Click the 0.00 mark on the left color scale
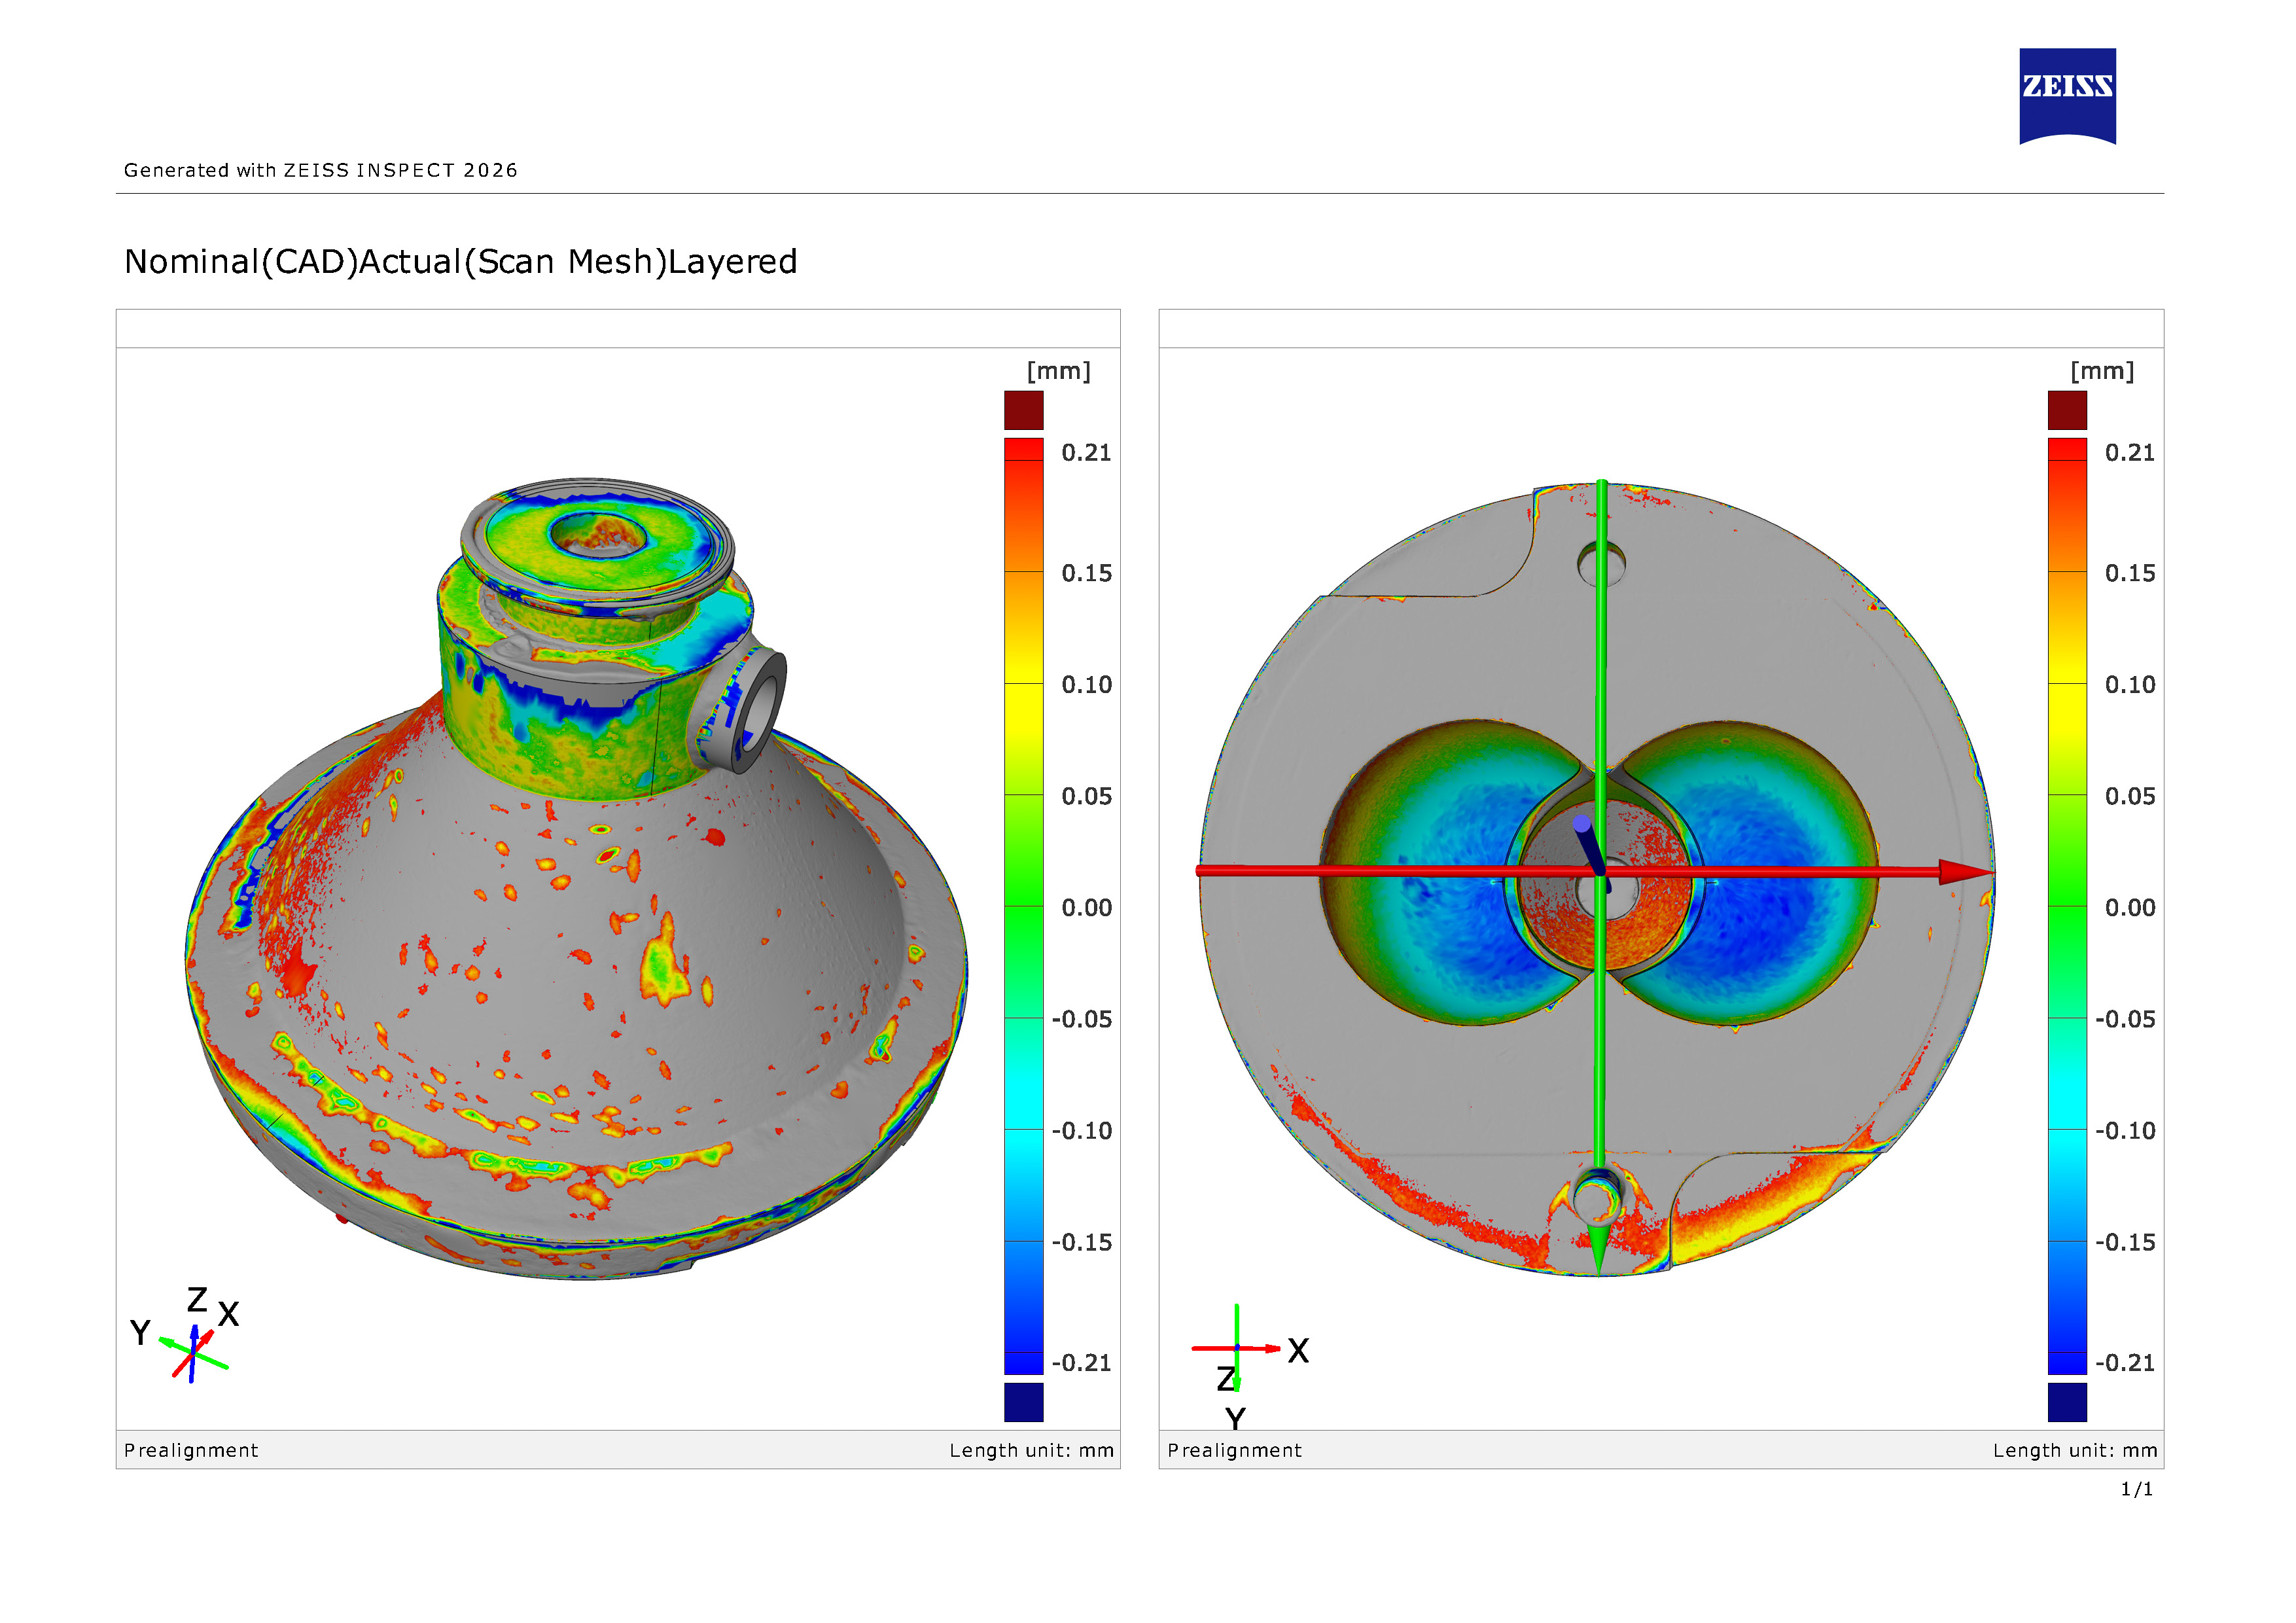 coord(1086,907)
